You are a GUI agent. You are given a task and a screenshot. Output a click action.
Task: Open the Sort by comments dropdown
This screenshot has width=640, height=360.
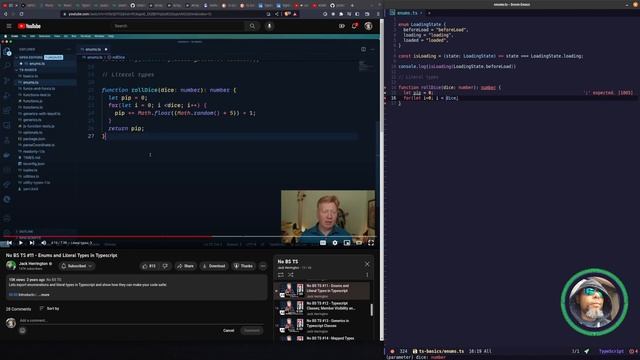point(50,309)
